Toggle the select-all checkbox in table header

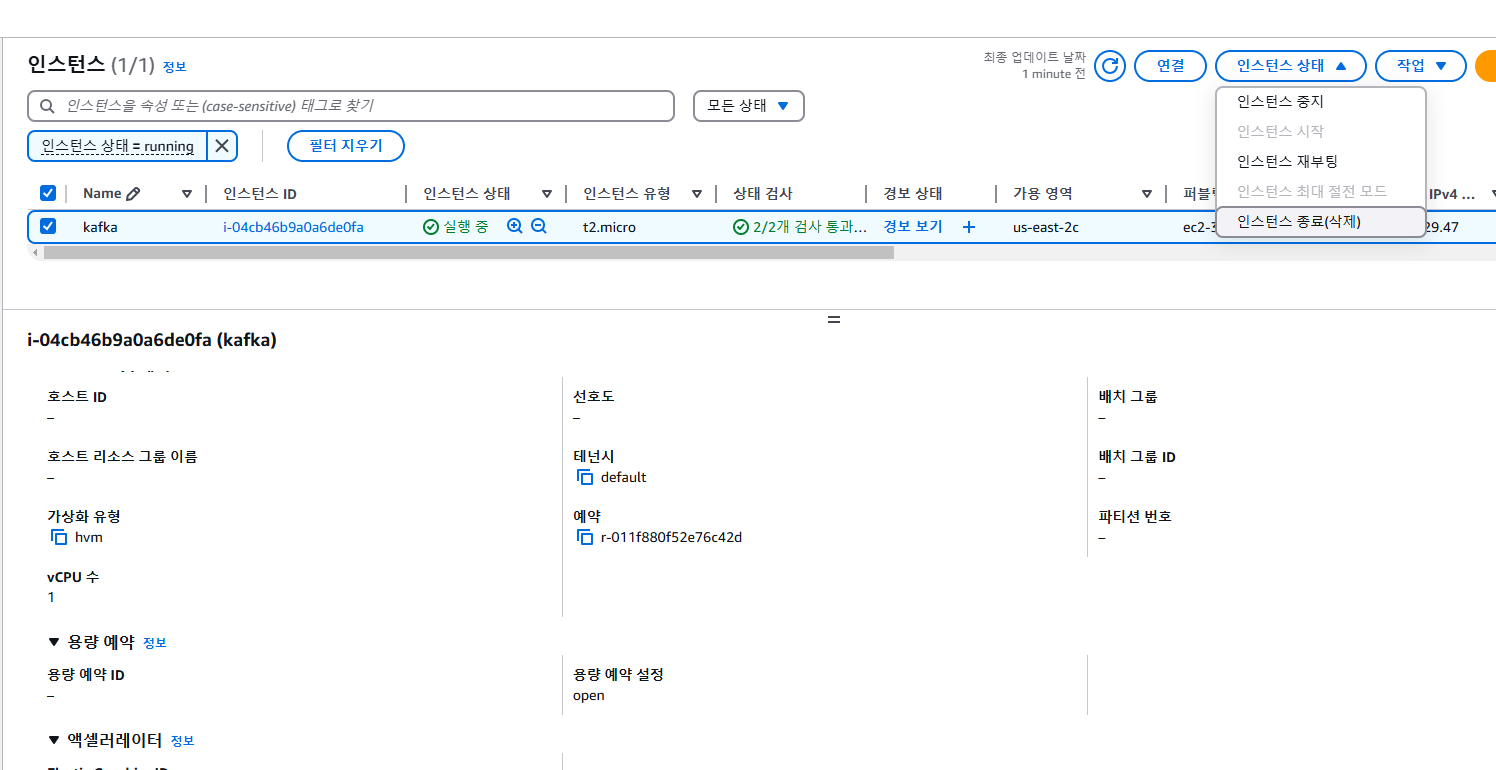tap(48, 194)
